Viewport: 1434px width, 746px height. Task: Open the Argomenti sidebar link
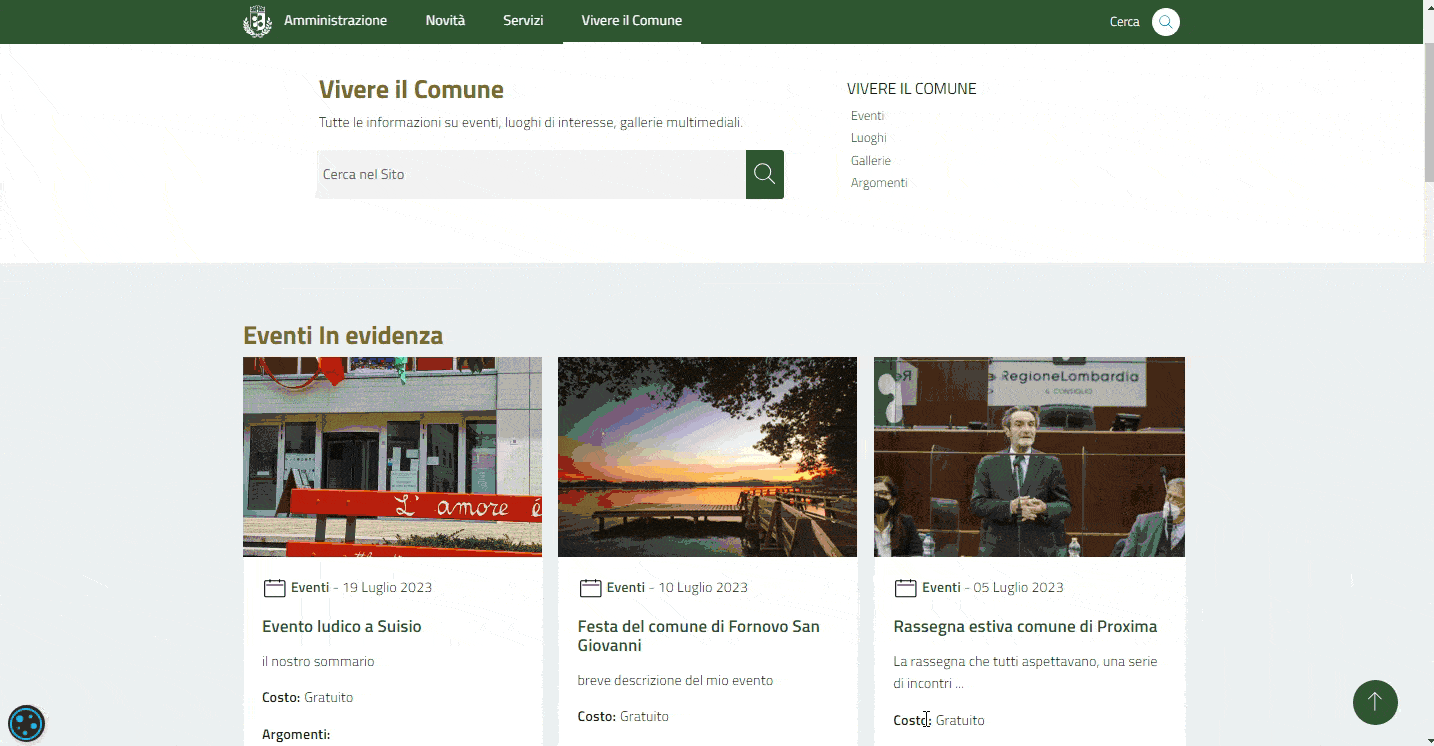(x=879, y=183)
